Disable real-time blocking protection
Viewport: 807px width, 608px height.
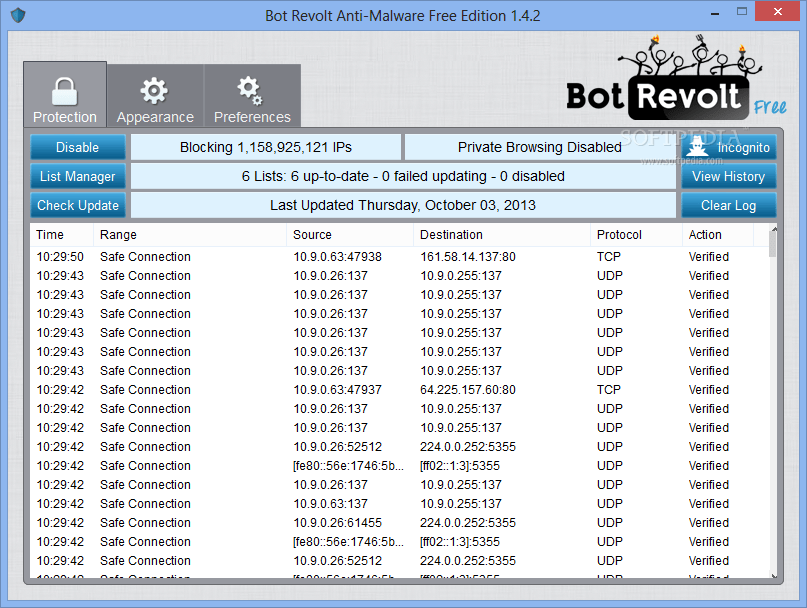pyautogui.click(x=77, y=146)
